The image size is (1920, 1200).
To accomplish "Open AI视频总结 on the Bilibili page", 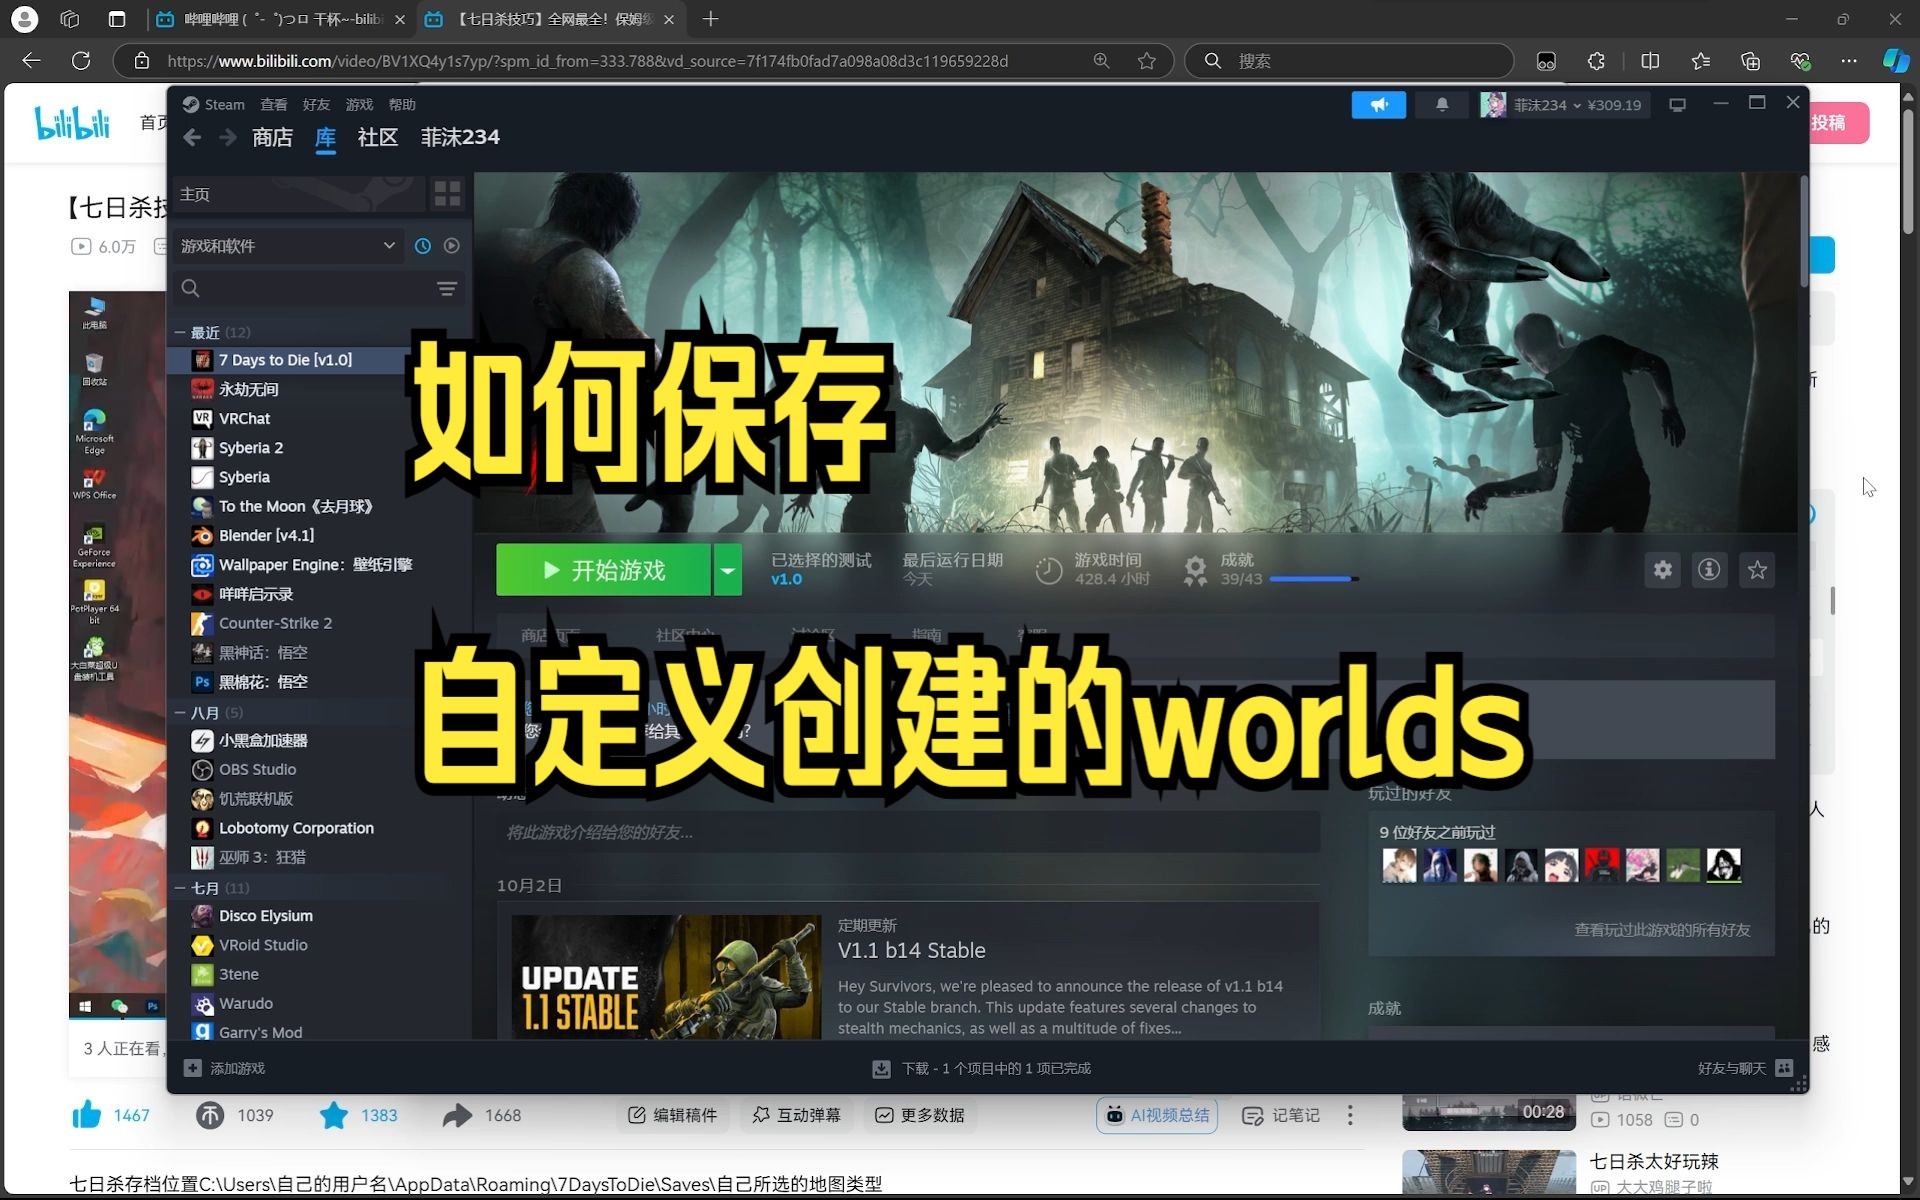I will (1157, 1115).
